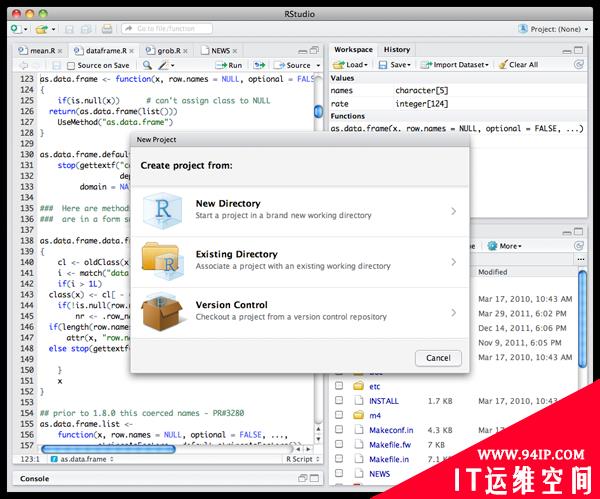Click the Print icon in main toolbar
The height and width of the screenshot is (499, 600).
[107, 29]
